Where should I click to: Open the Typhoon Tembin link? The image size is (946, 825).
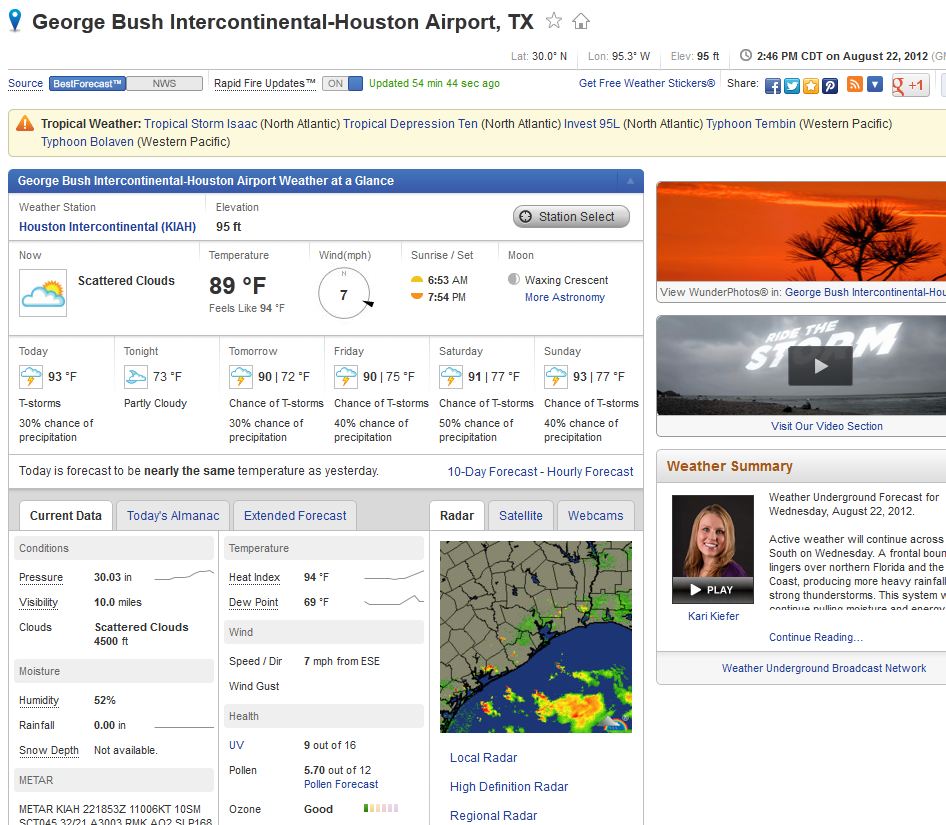click(x=751, y=124)
